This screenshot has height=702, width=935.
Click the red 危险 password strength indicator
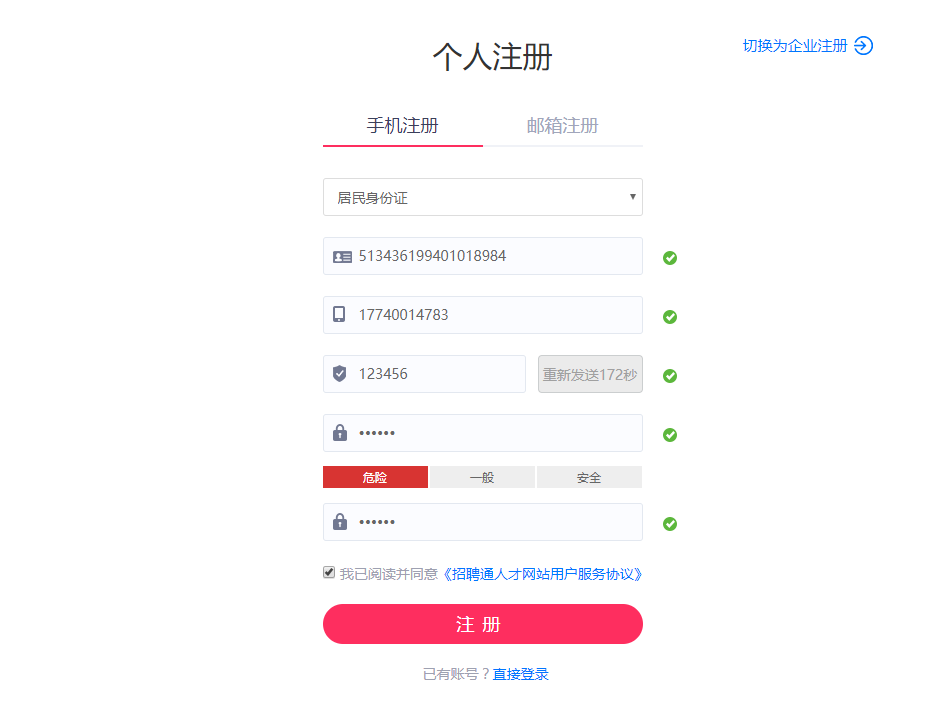point(375,478)
